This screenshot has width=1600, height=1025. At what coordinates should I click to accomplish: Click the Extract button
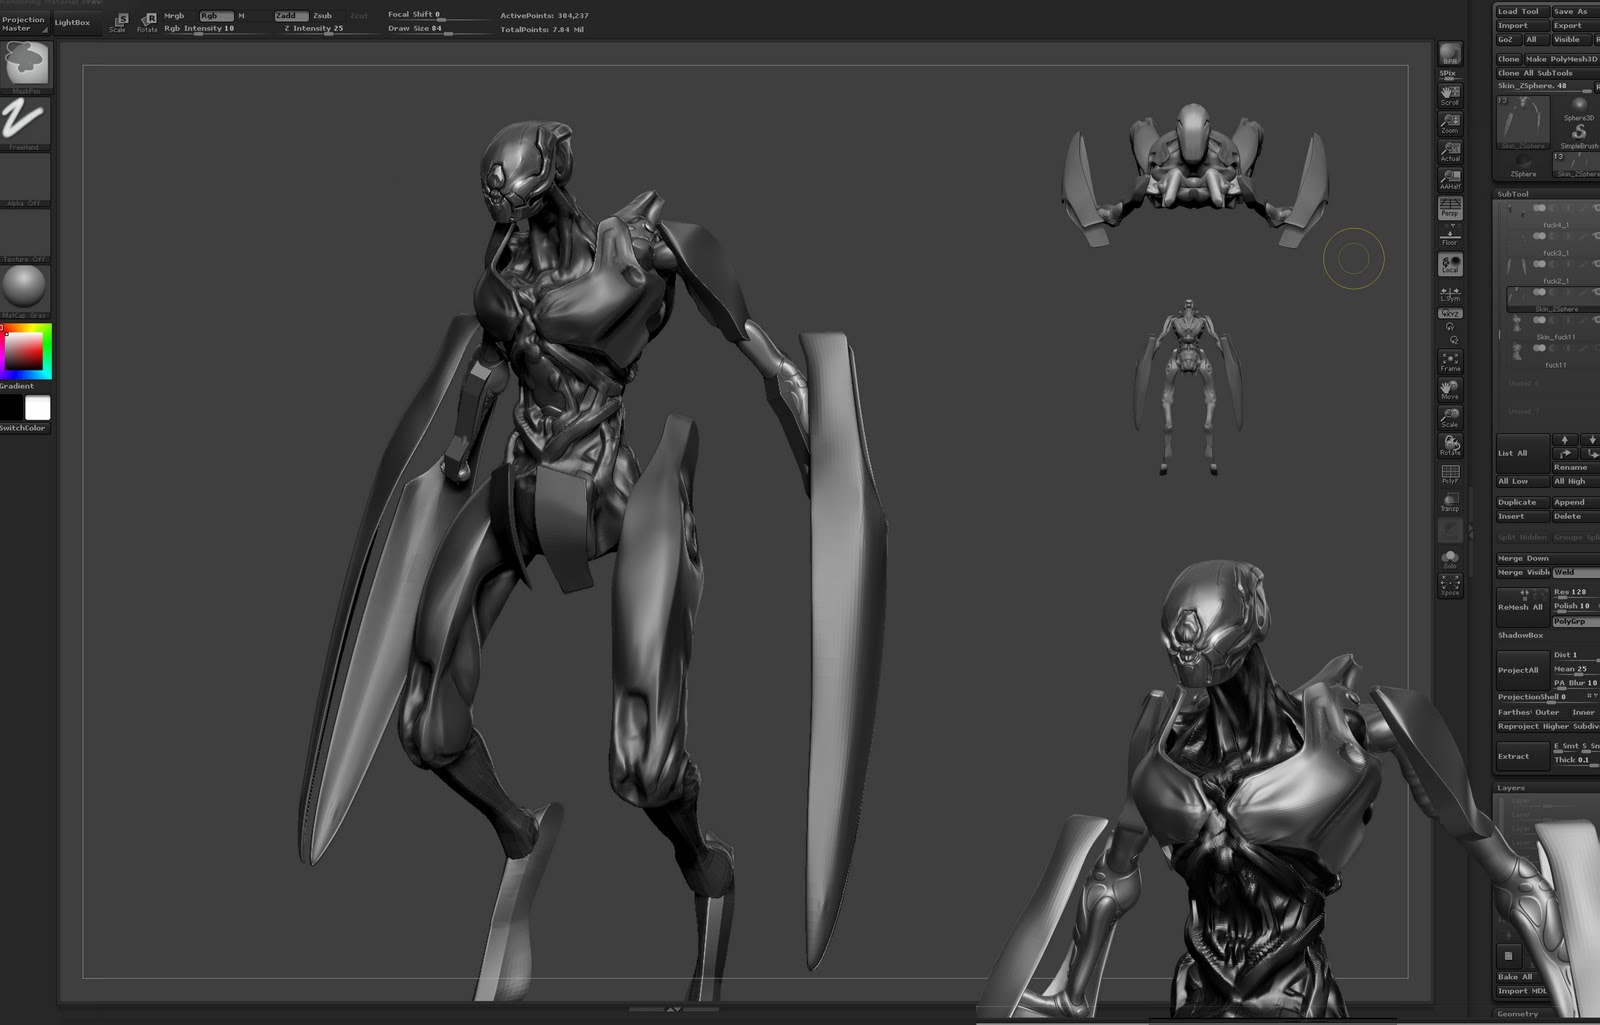[x=1521, y=756]
